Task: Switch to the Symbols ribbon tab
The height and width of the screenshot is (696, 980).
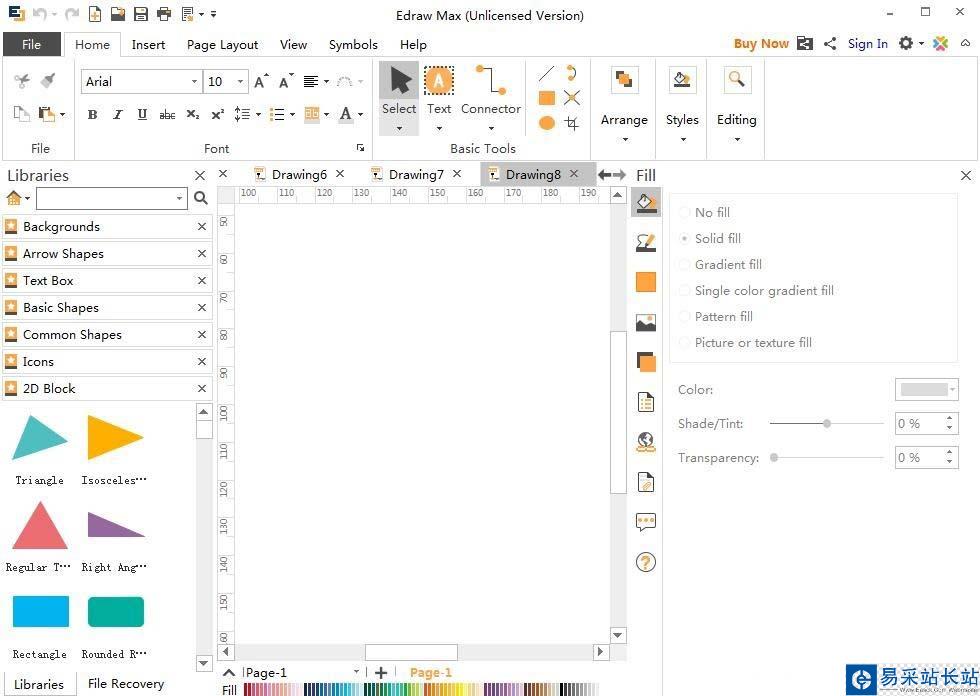Action: click(x=353, y=44)
